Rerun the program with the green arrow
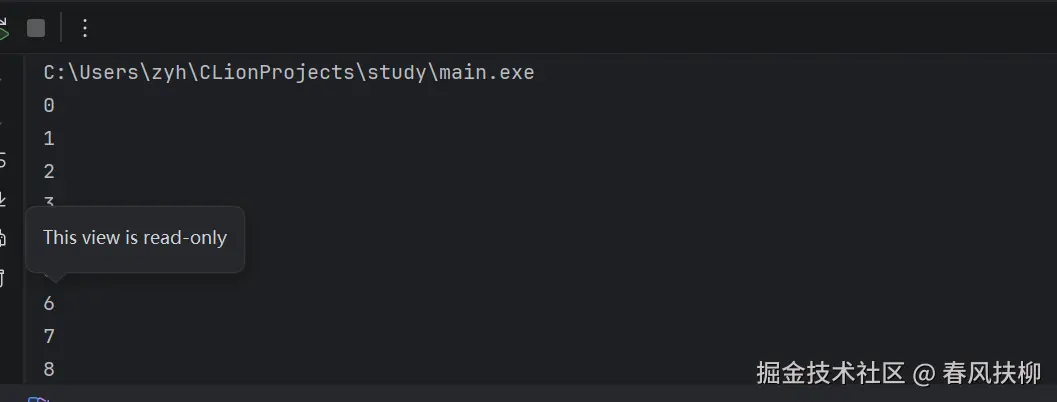The height and width of the screenshot is (402, 1057). [x=3, y=29]
